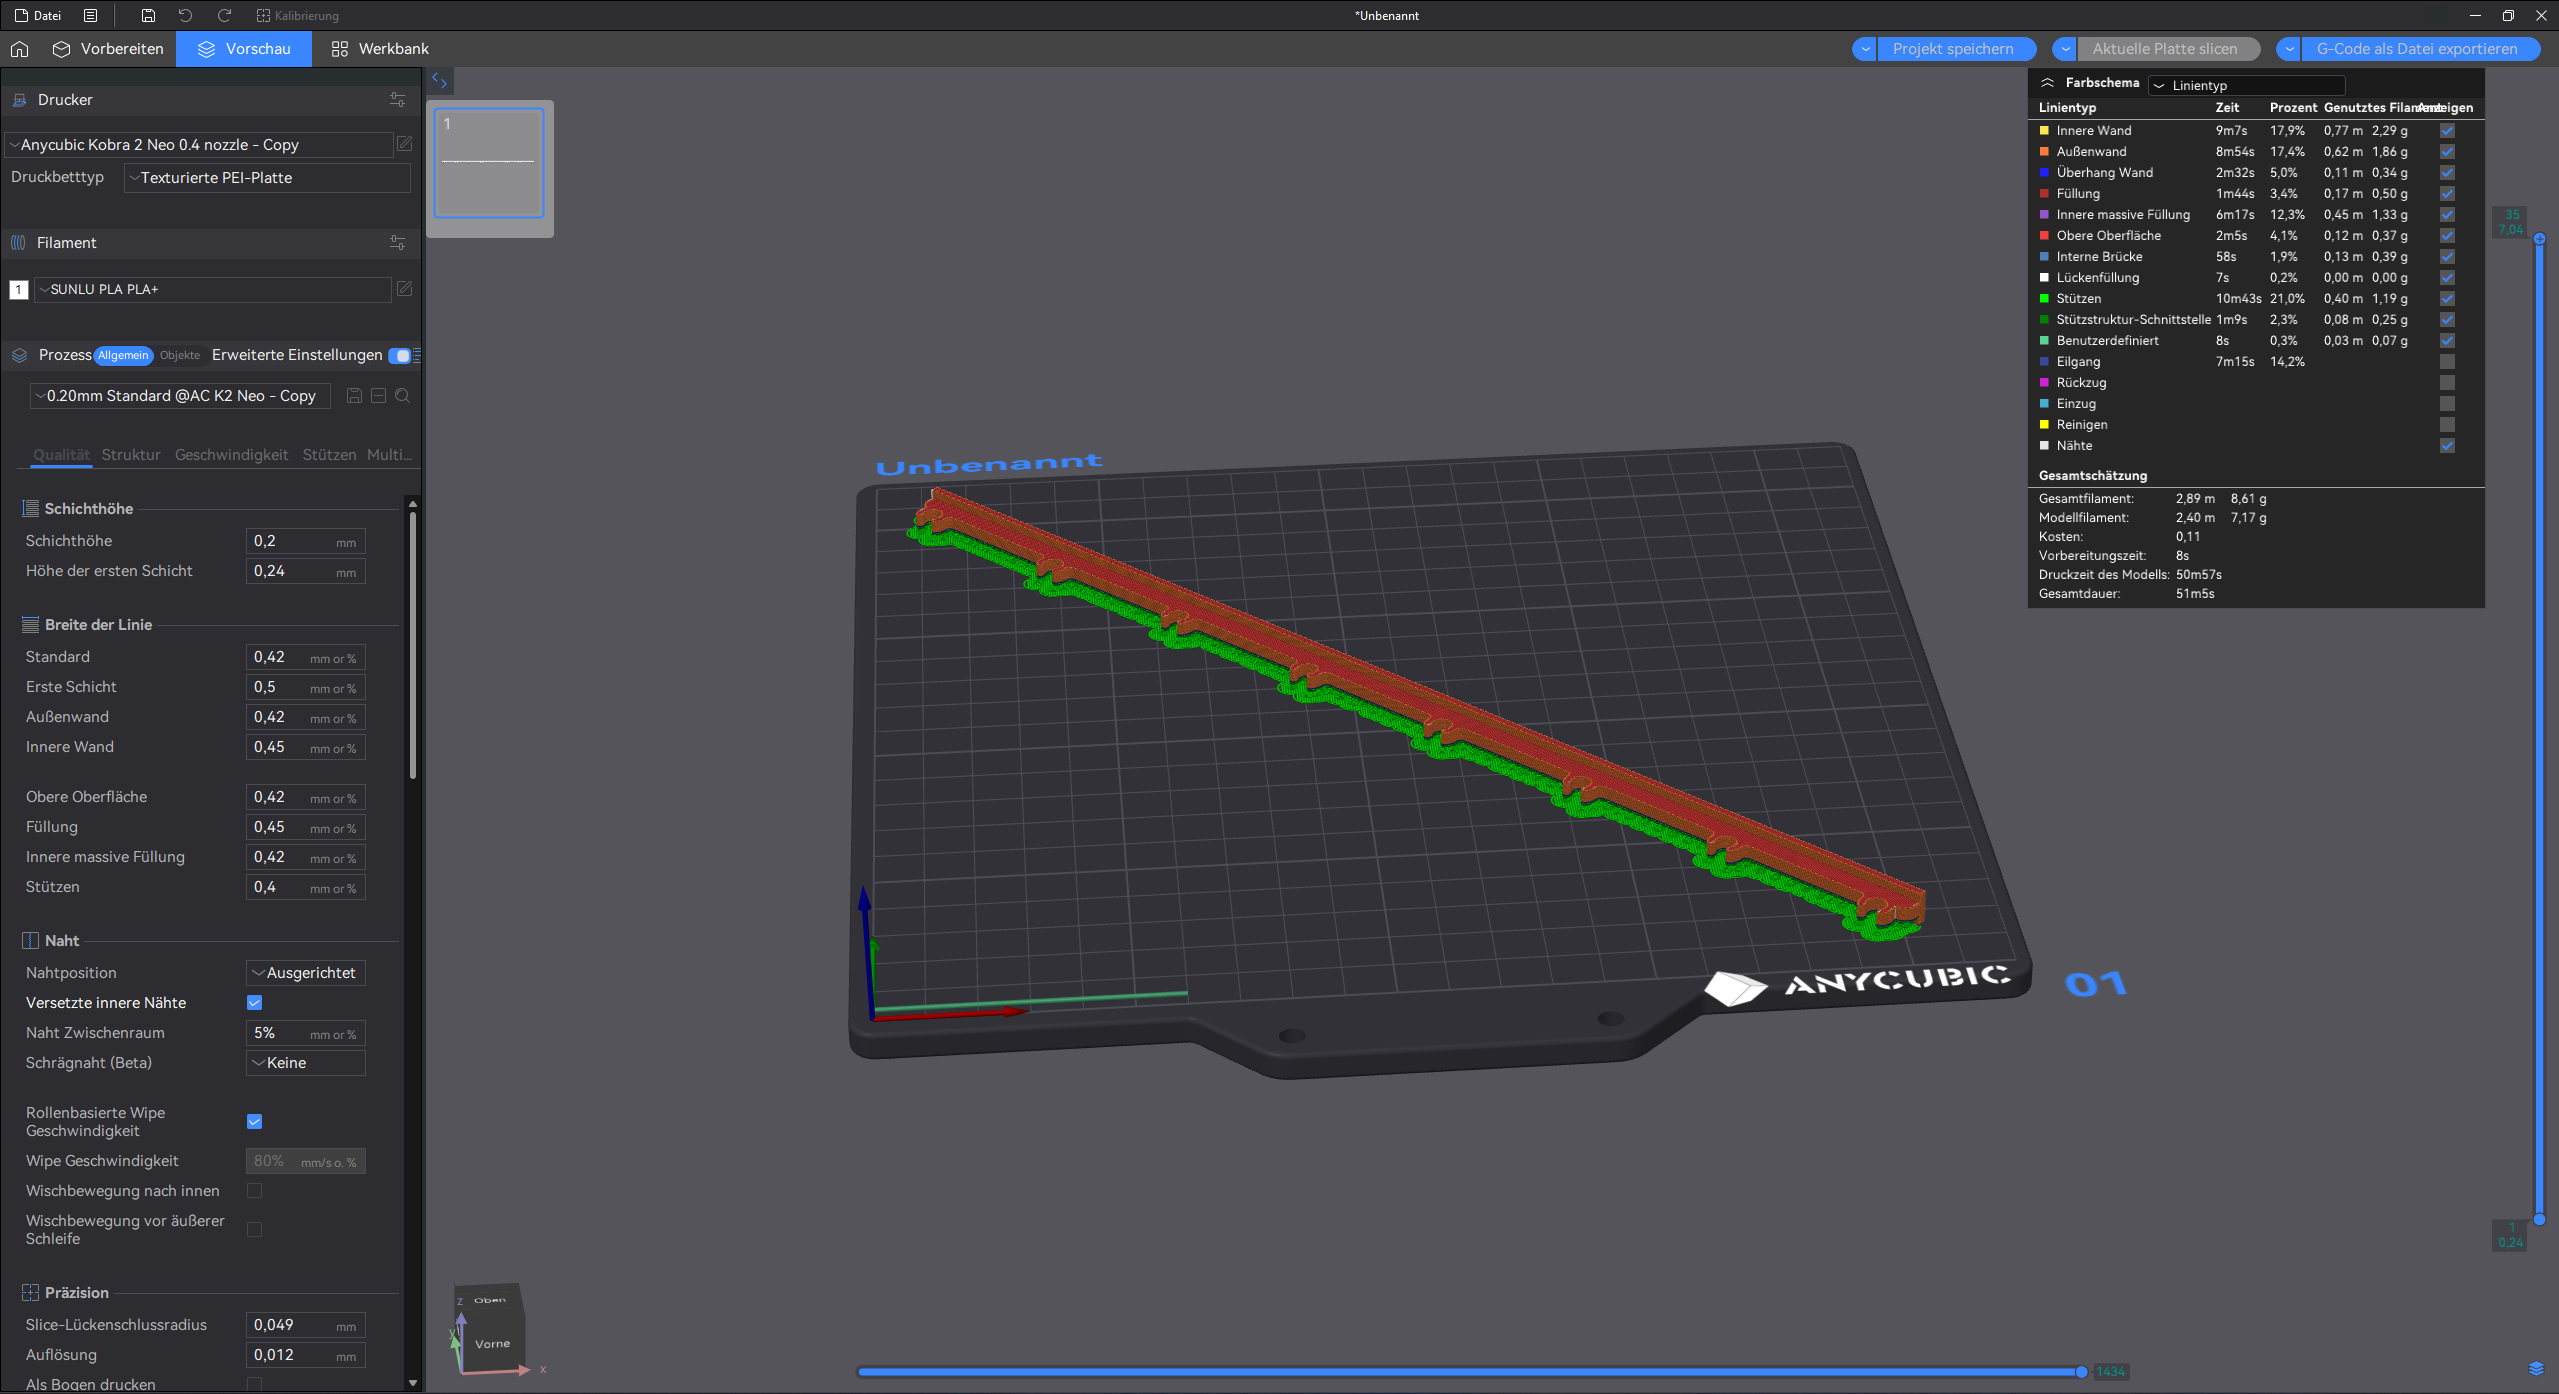The width and height of the screenshot is (2559, 1394).
Task: Toggle Erweiterte Einstellungen switch
Action: [399, 356]
